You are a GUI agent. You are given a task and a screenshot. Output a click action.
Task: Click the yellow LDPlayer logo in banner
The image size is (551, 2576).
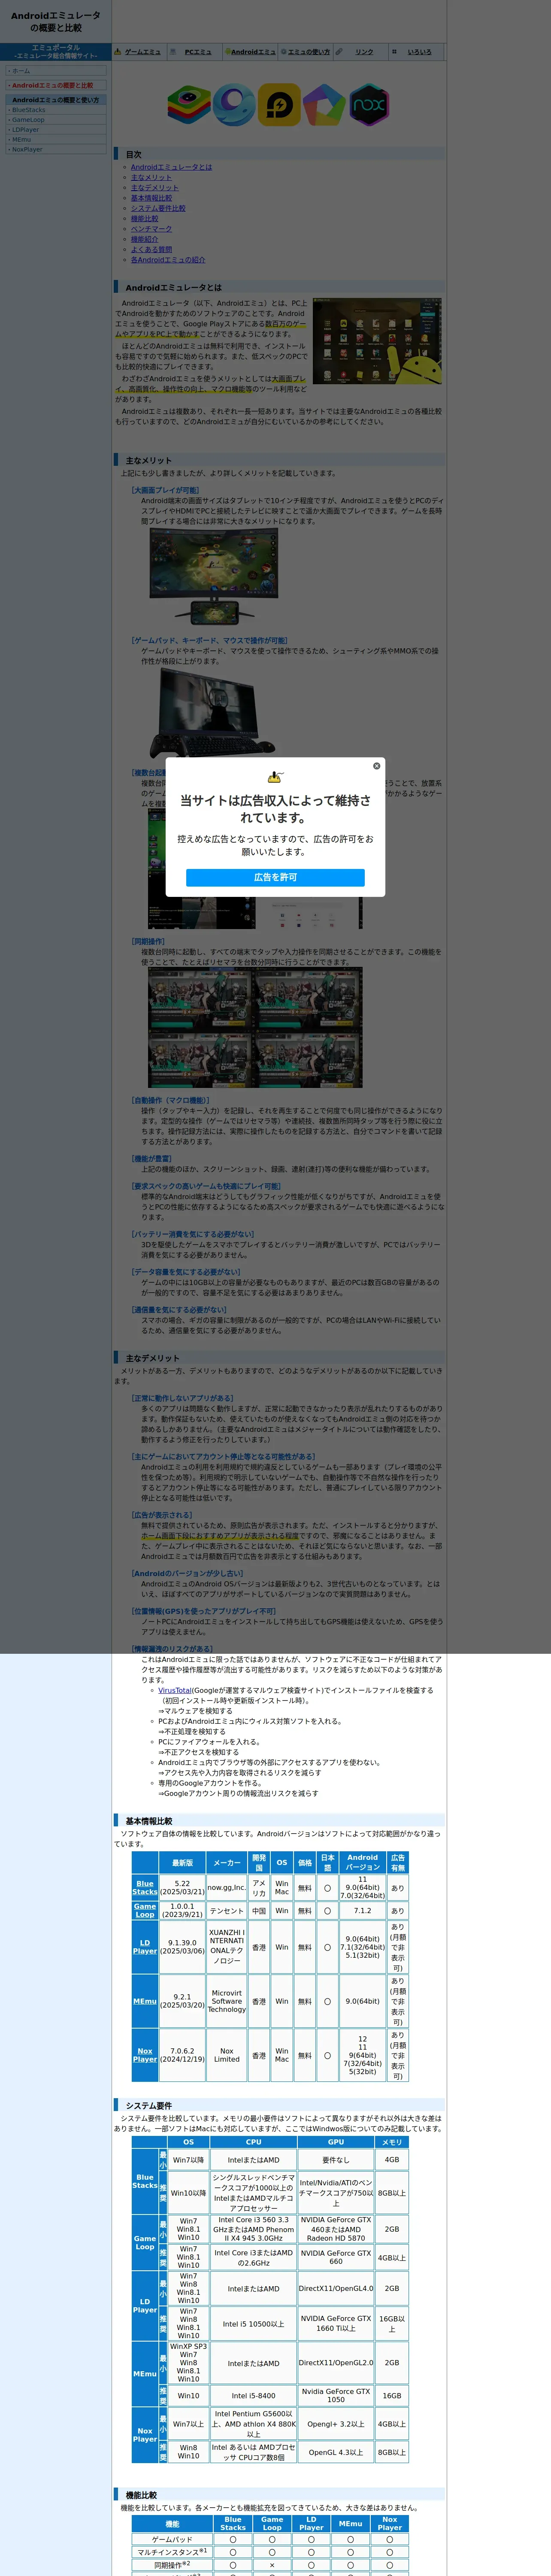click(279, 105)
